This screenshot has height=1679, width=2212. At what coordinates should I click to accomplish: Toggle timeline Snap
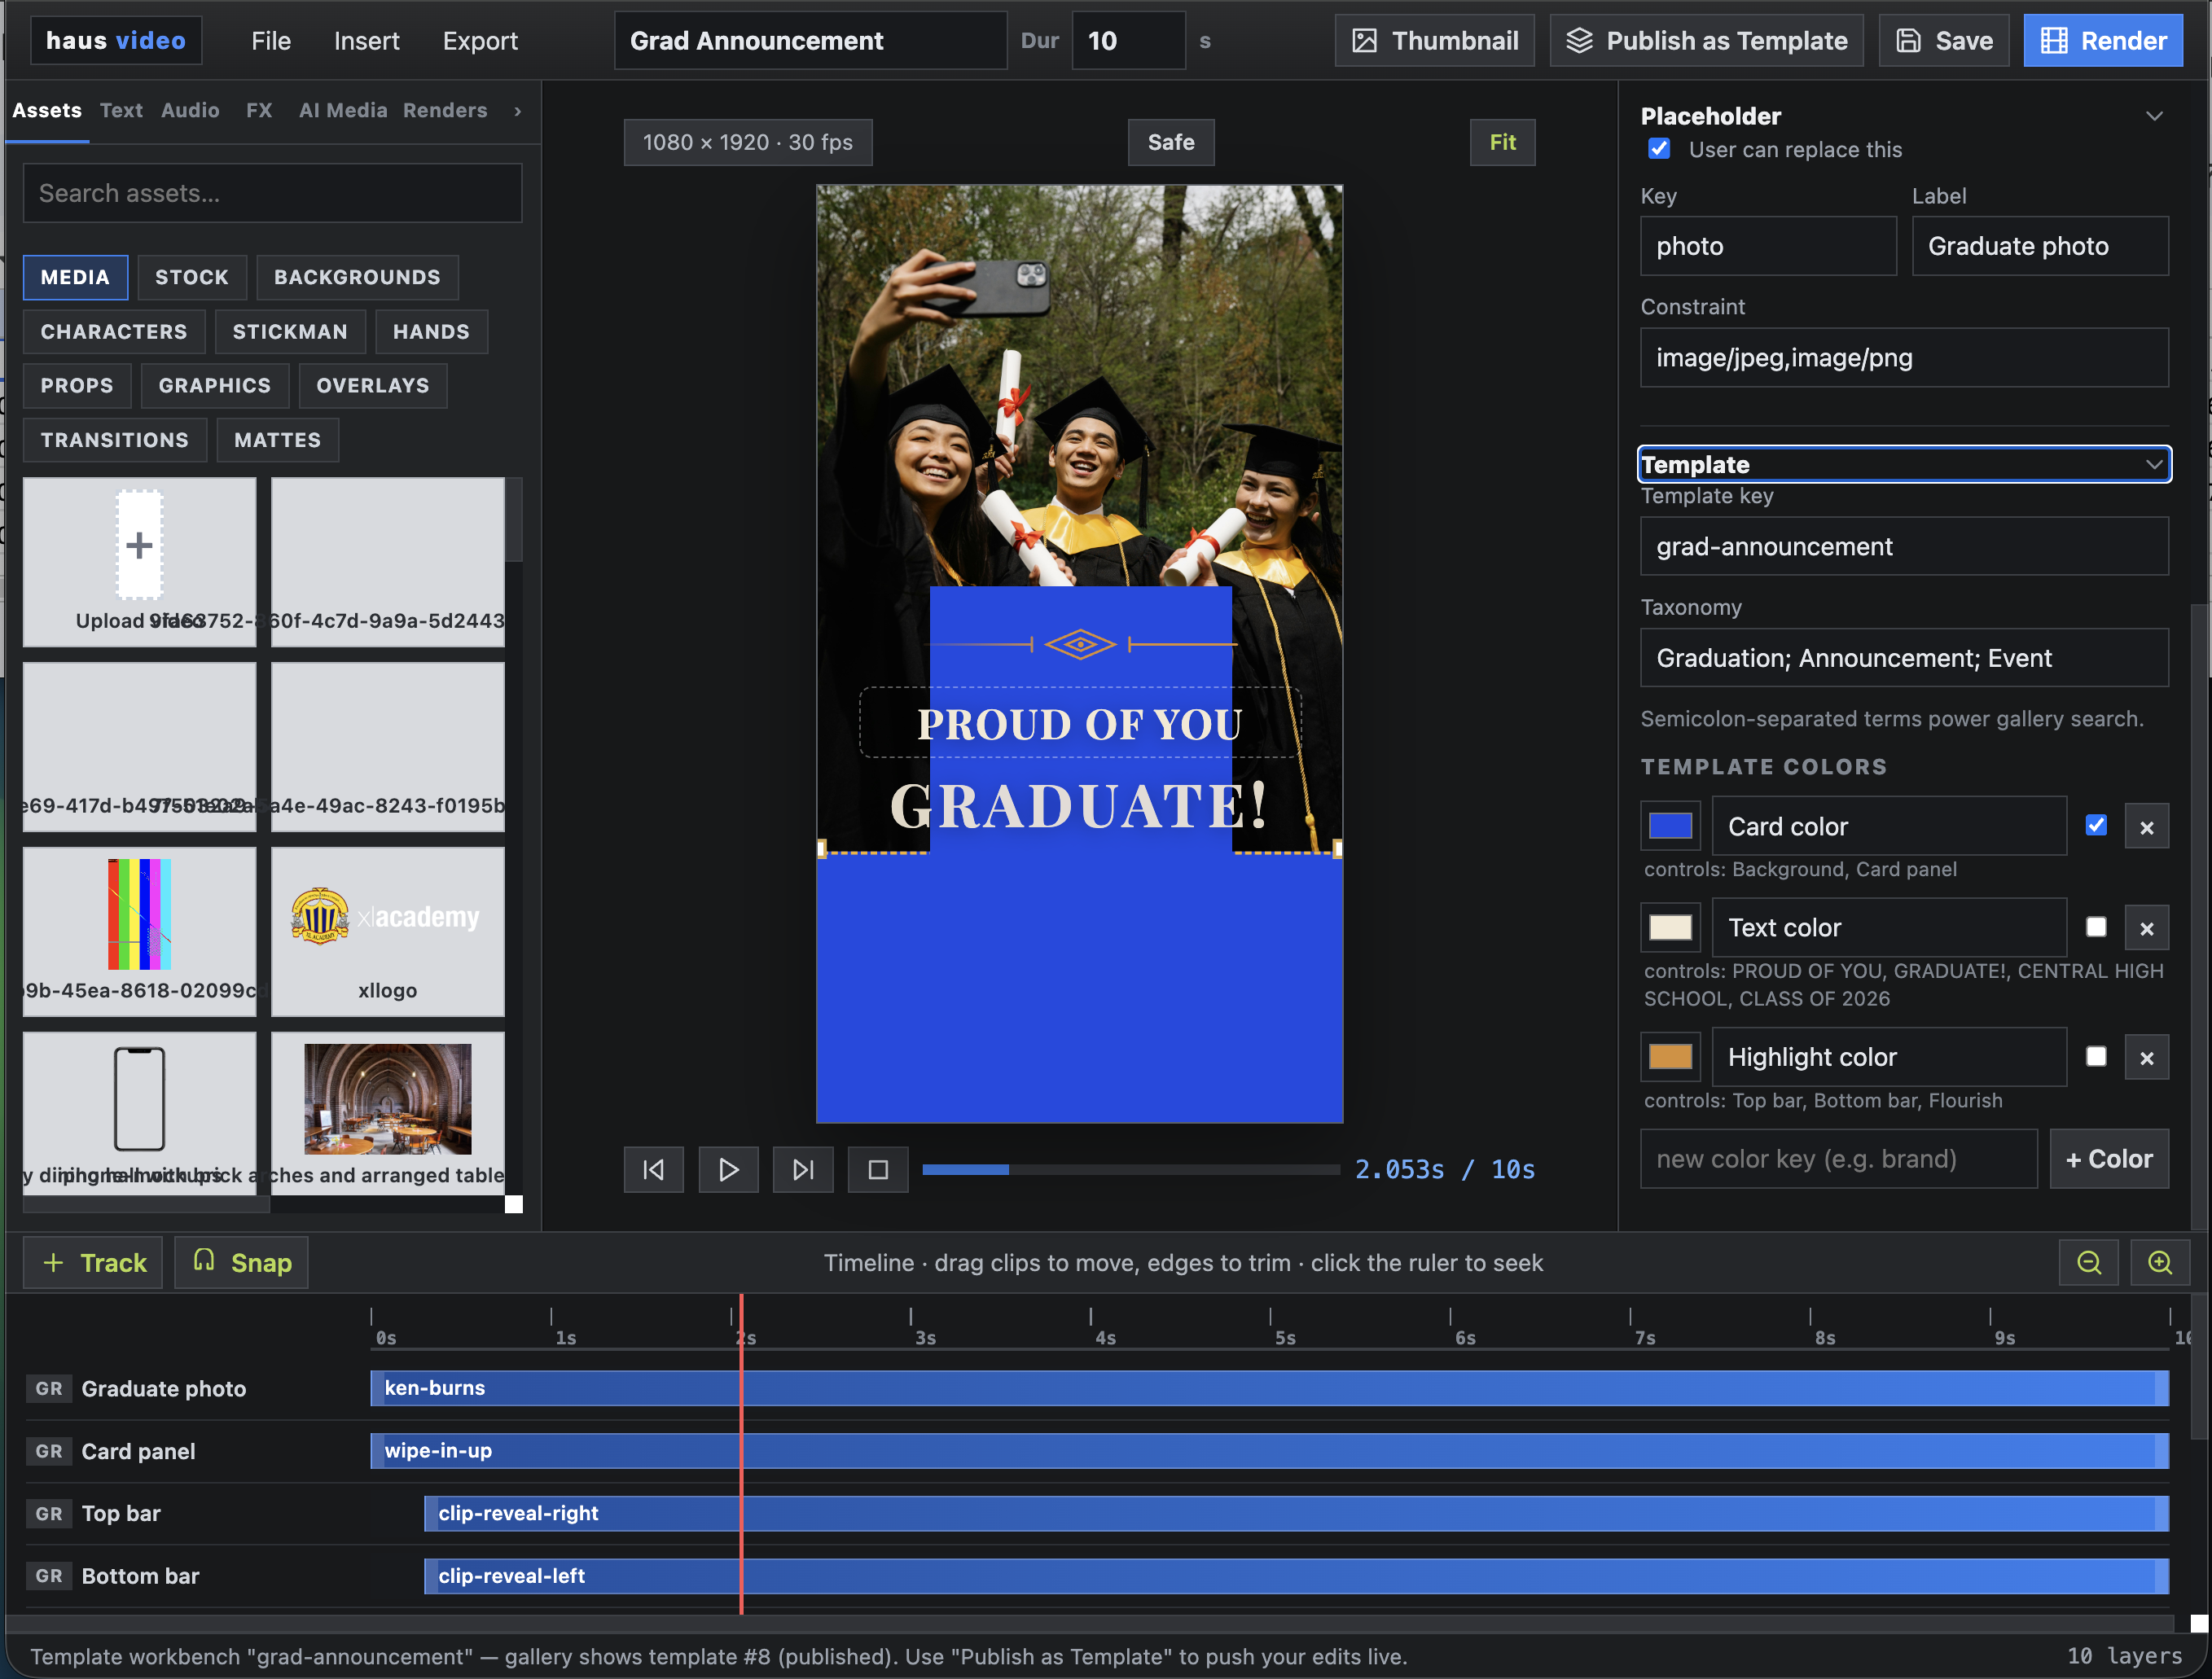tap(241, 1262)
